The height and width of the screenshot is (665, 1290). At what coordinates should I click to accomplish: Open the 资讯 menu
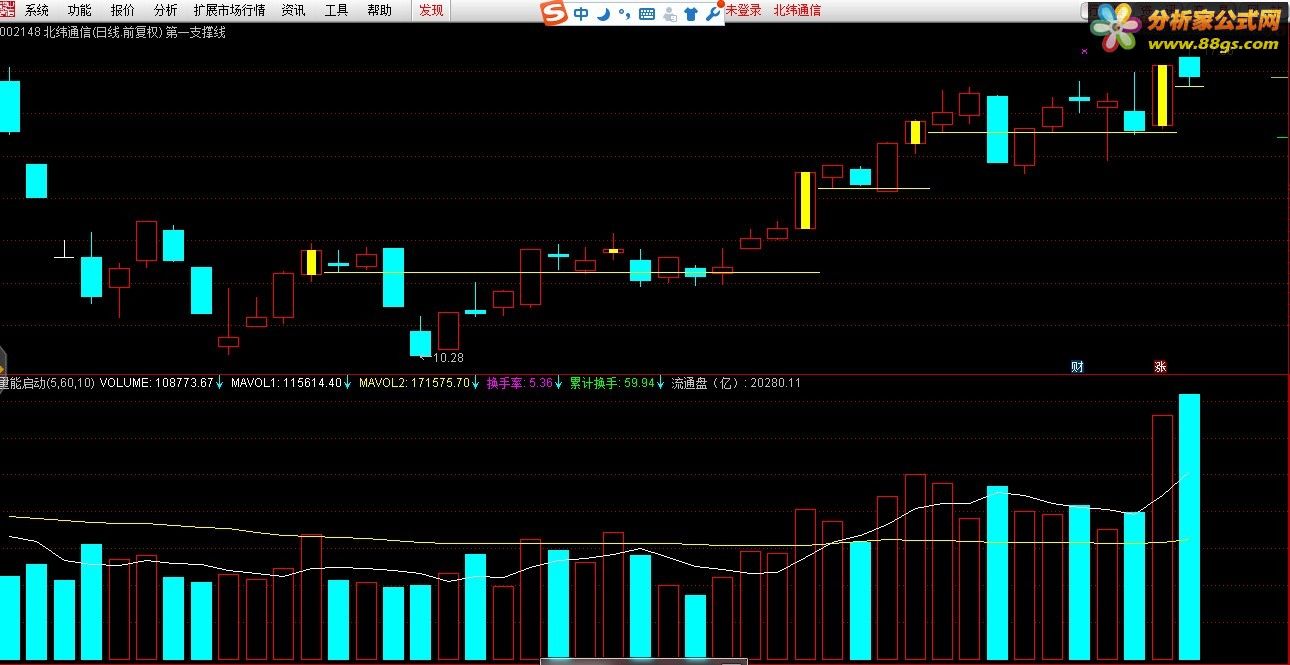click(x=293, y=10)
